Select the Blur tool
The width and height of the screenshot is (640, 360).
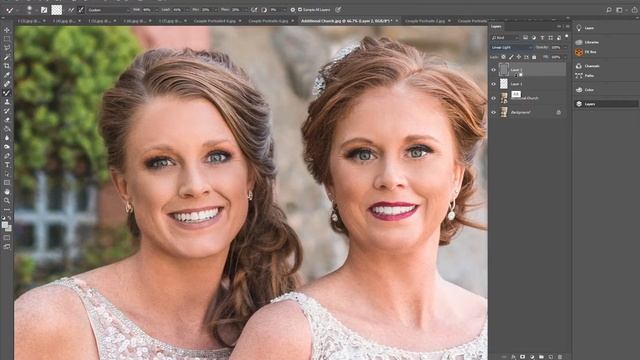(7, 138)
